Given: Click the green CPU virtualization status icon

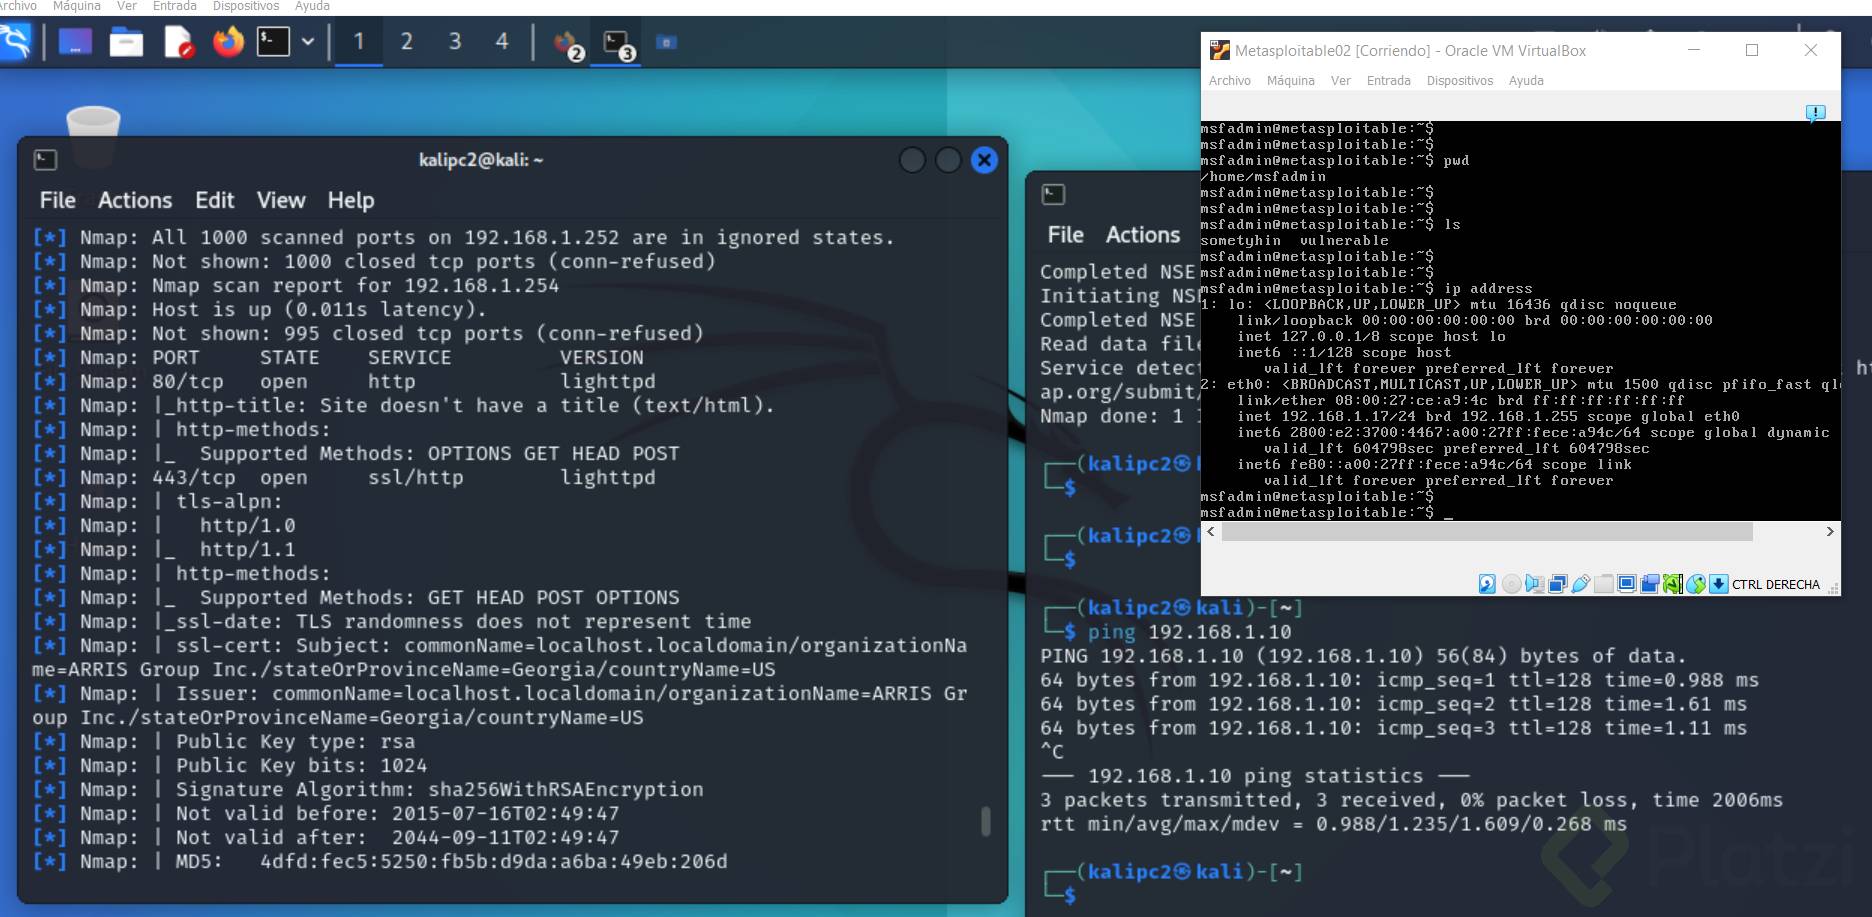Looking at the screenshot, I should [x=1673, y=584].
